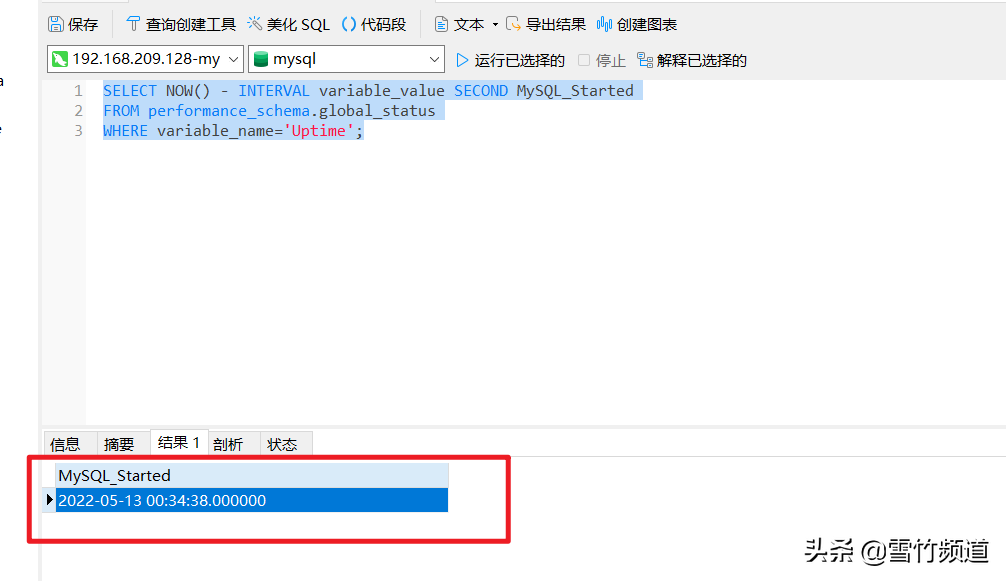Click performance_schema in the FROM line

coord(229,110)
